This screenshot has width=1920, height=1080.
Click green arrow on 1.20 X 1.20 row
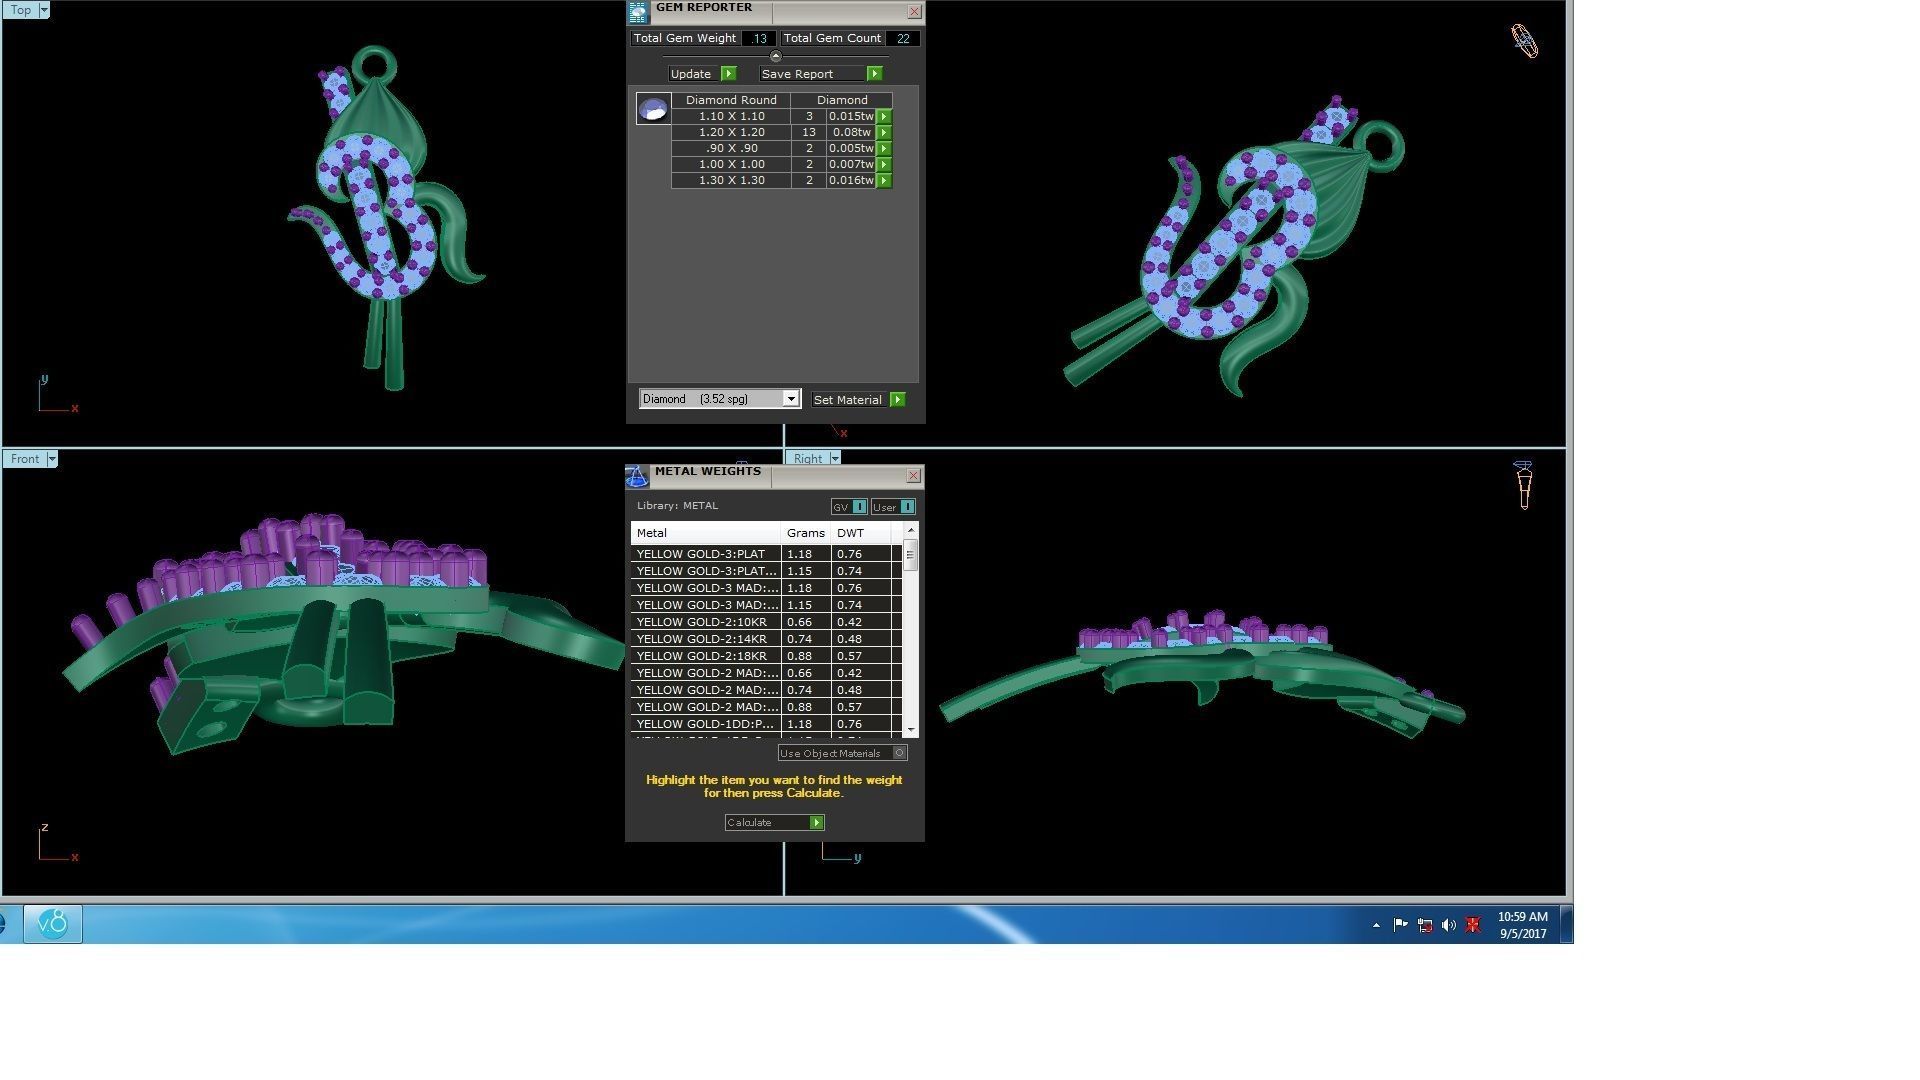click(884, 132)
